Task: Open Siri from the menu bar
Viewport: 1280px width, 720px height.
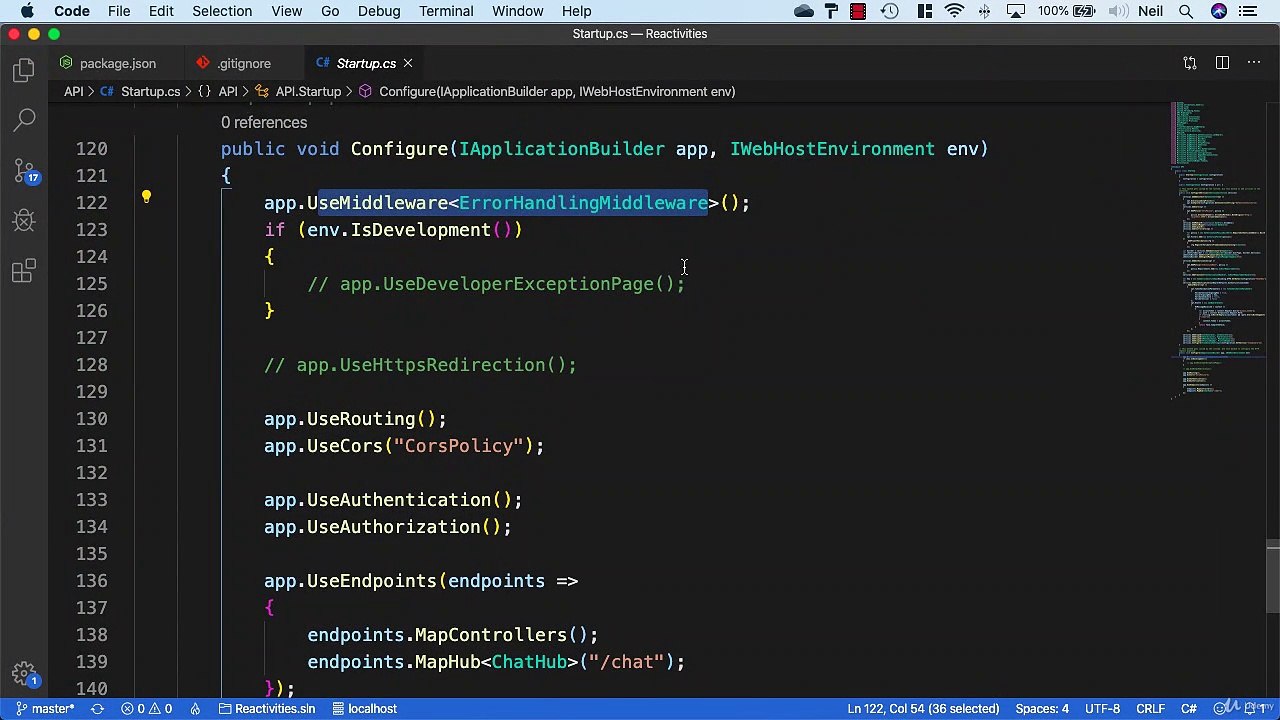Action: [x=1218, y=11]
